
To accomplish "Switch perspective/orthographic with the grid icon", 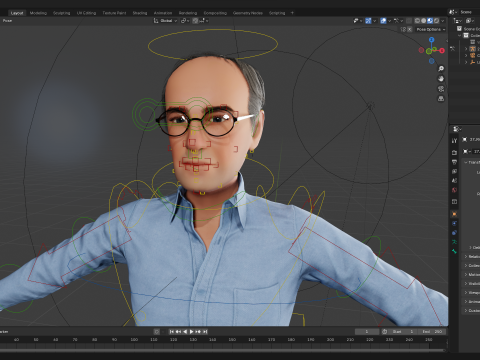I will (441, 99).
